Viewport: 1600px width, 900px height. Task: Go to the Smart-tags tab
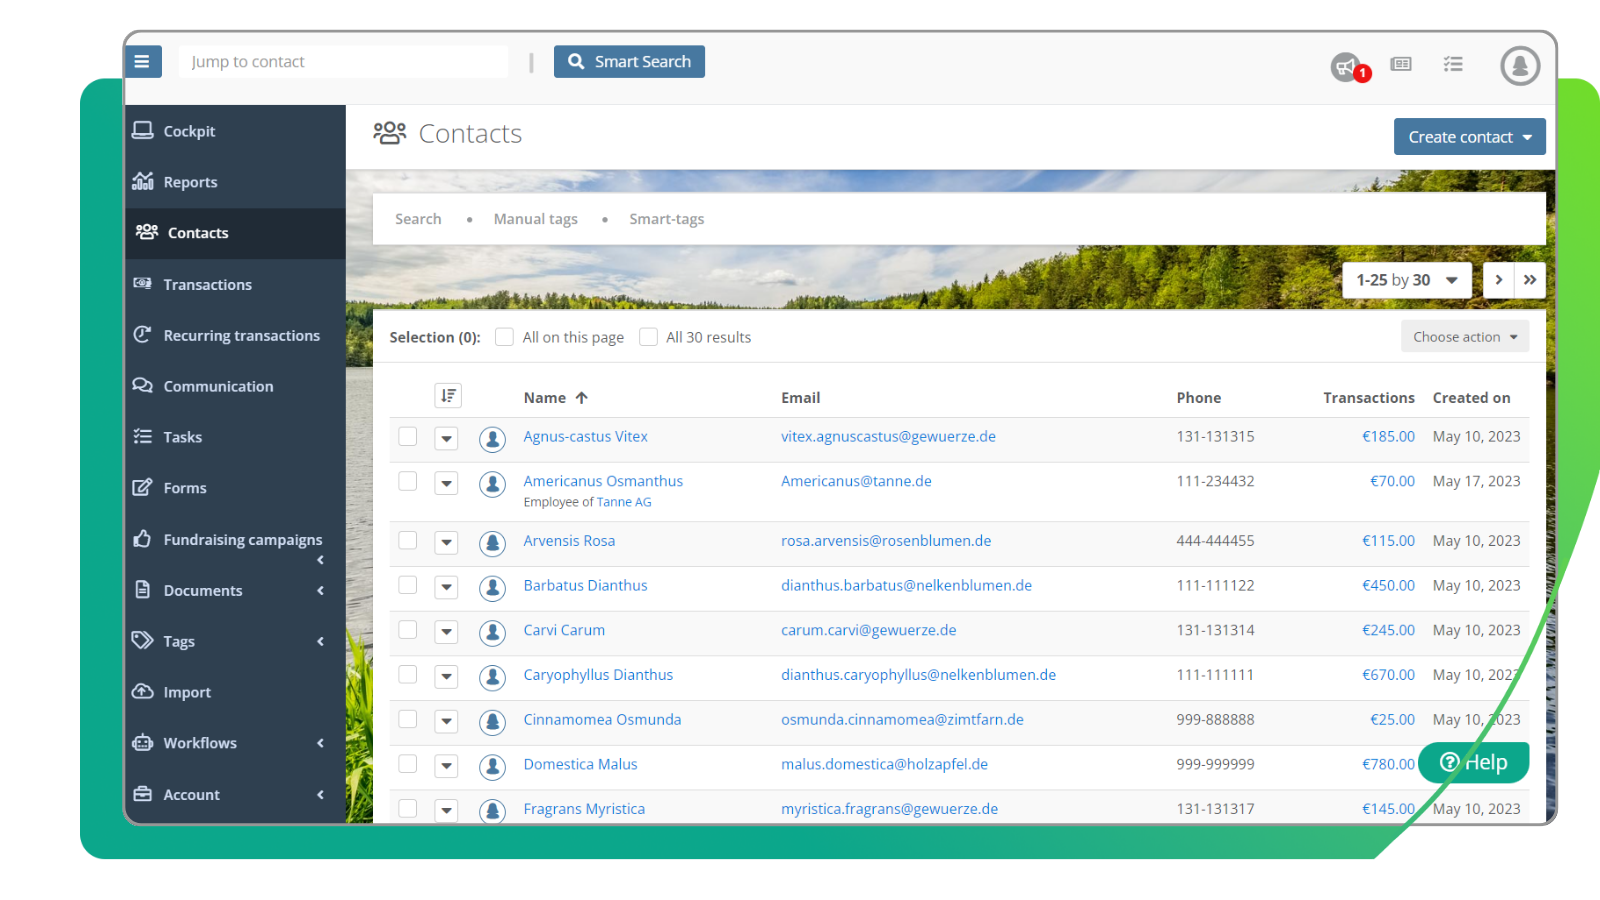click(x=666, y=218)
